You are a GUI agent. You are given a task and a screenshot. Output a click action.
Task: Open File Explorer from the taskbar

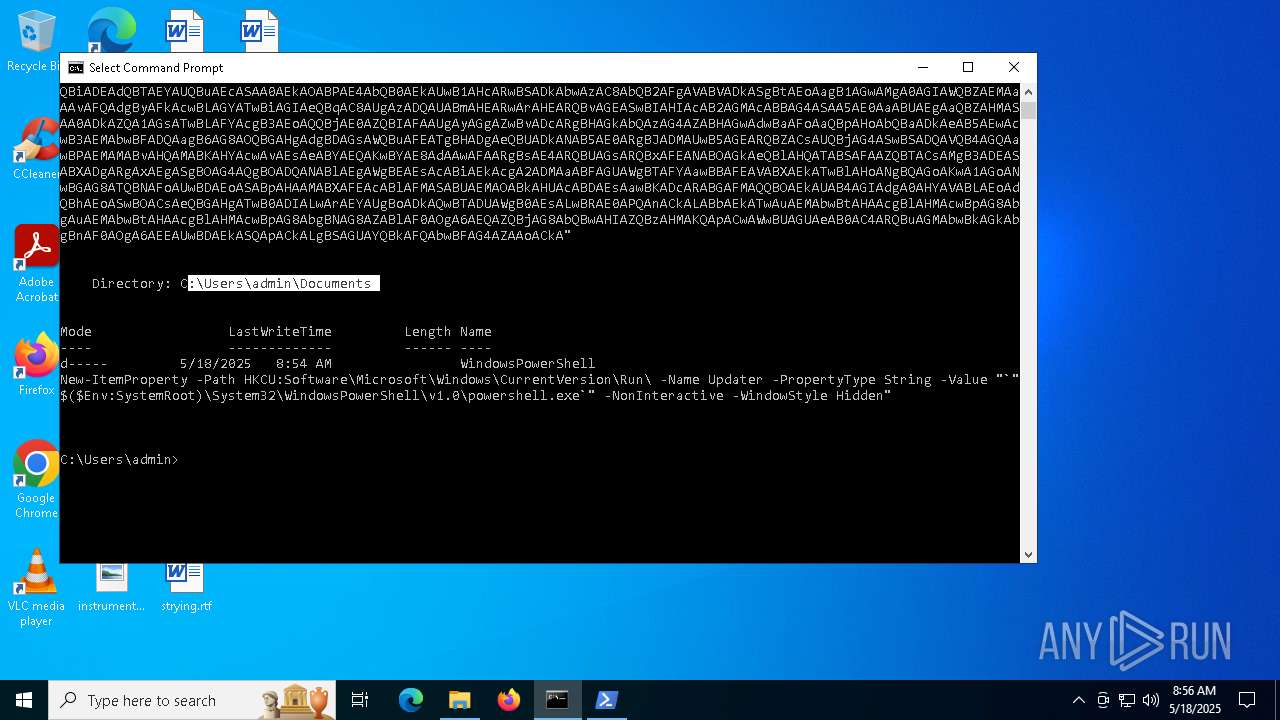[x=460, y=700]
